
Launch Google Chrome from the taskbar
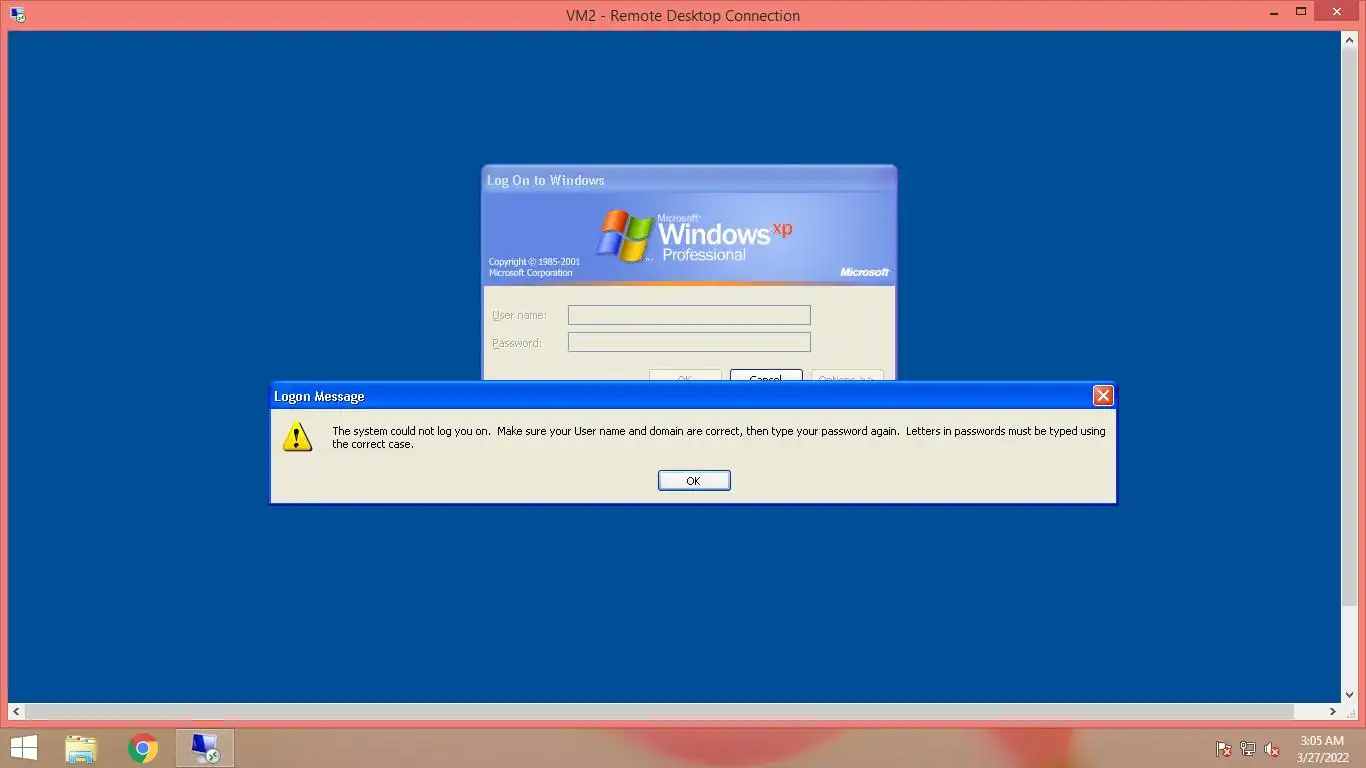point(143,748)
